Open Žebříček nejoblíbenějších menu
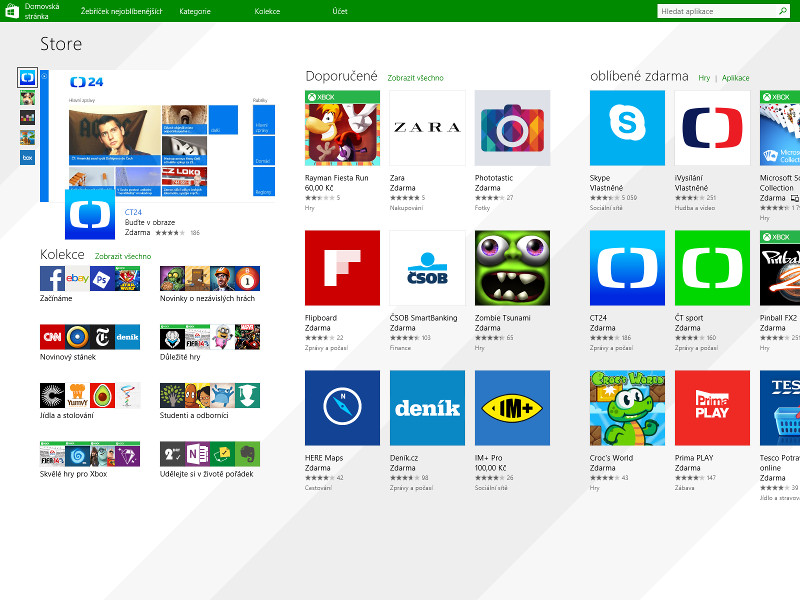 tap(121, 11)
